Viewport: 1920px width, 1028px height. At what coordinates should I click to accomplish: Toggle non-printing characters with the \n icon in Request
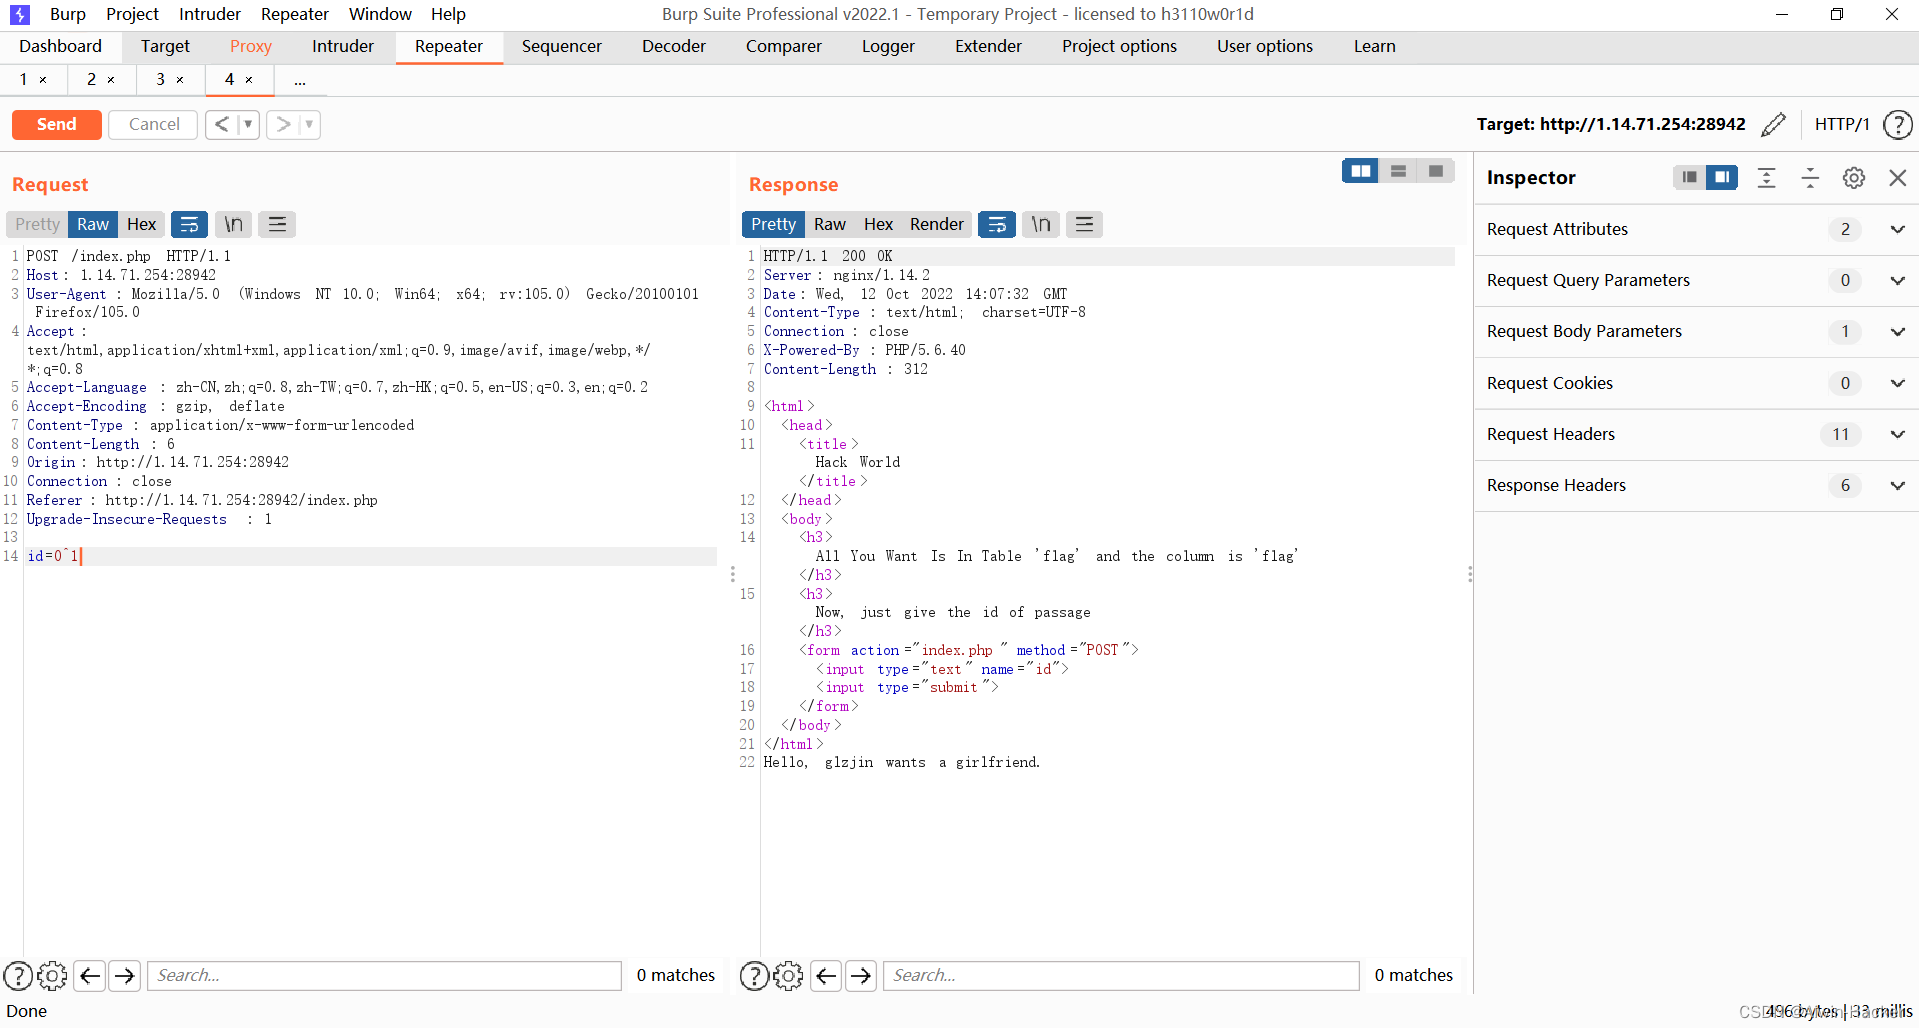click(233, 224)
